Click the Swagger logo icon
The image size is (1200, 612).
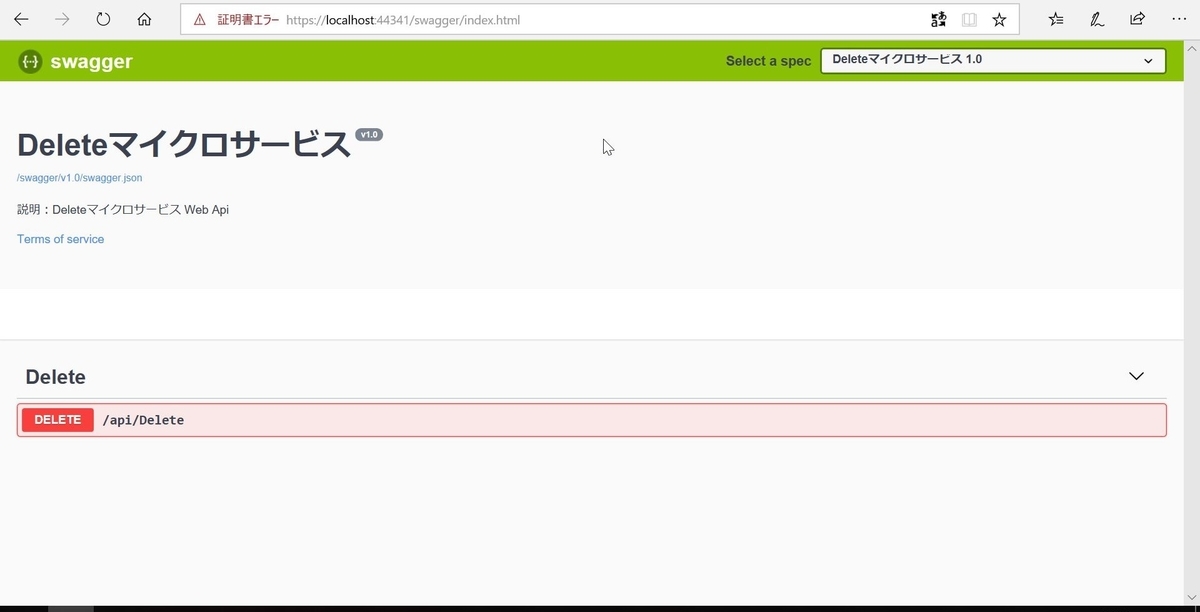point(29,61)
